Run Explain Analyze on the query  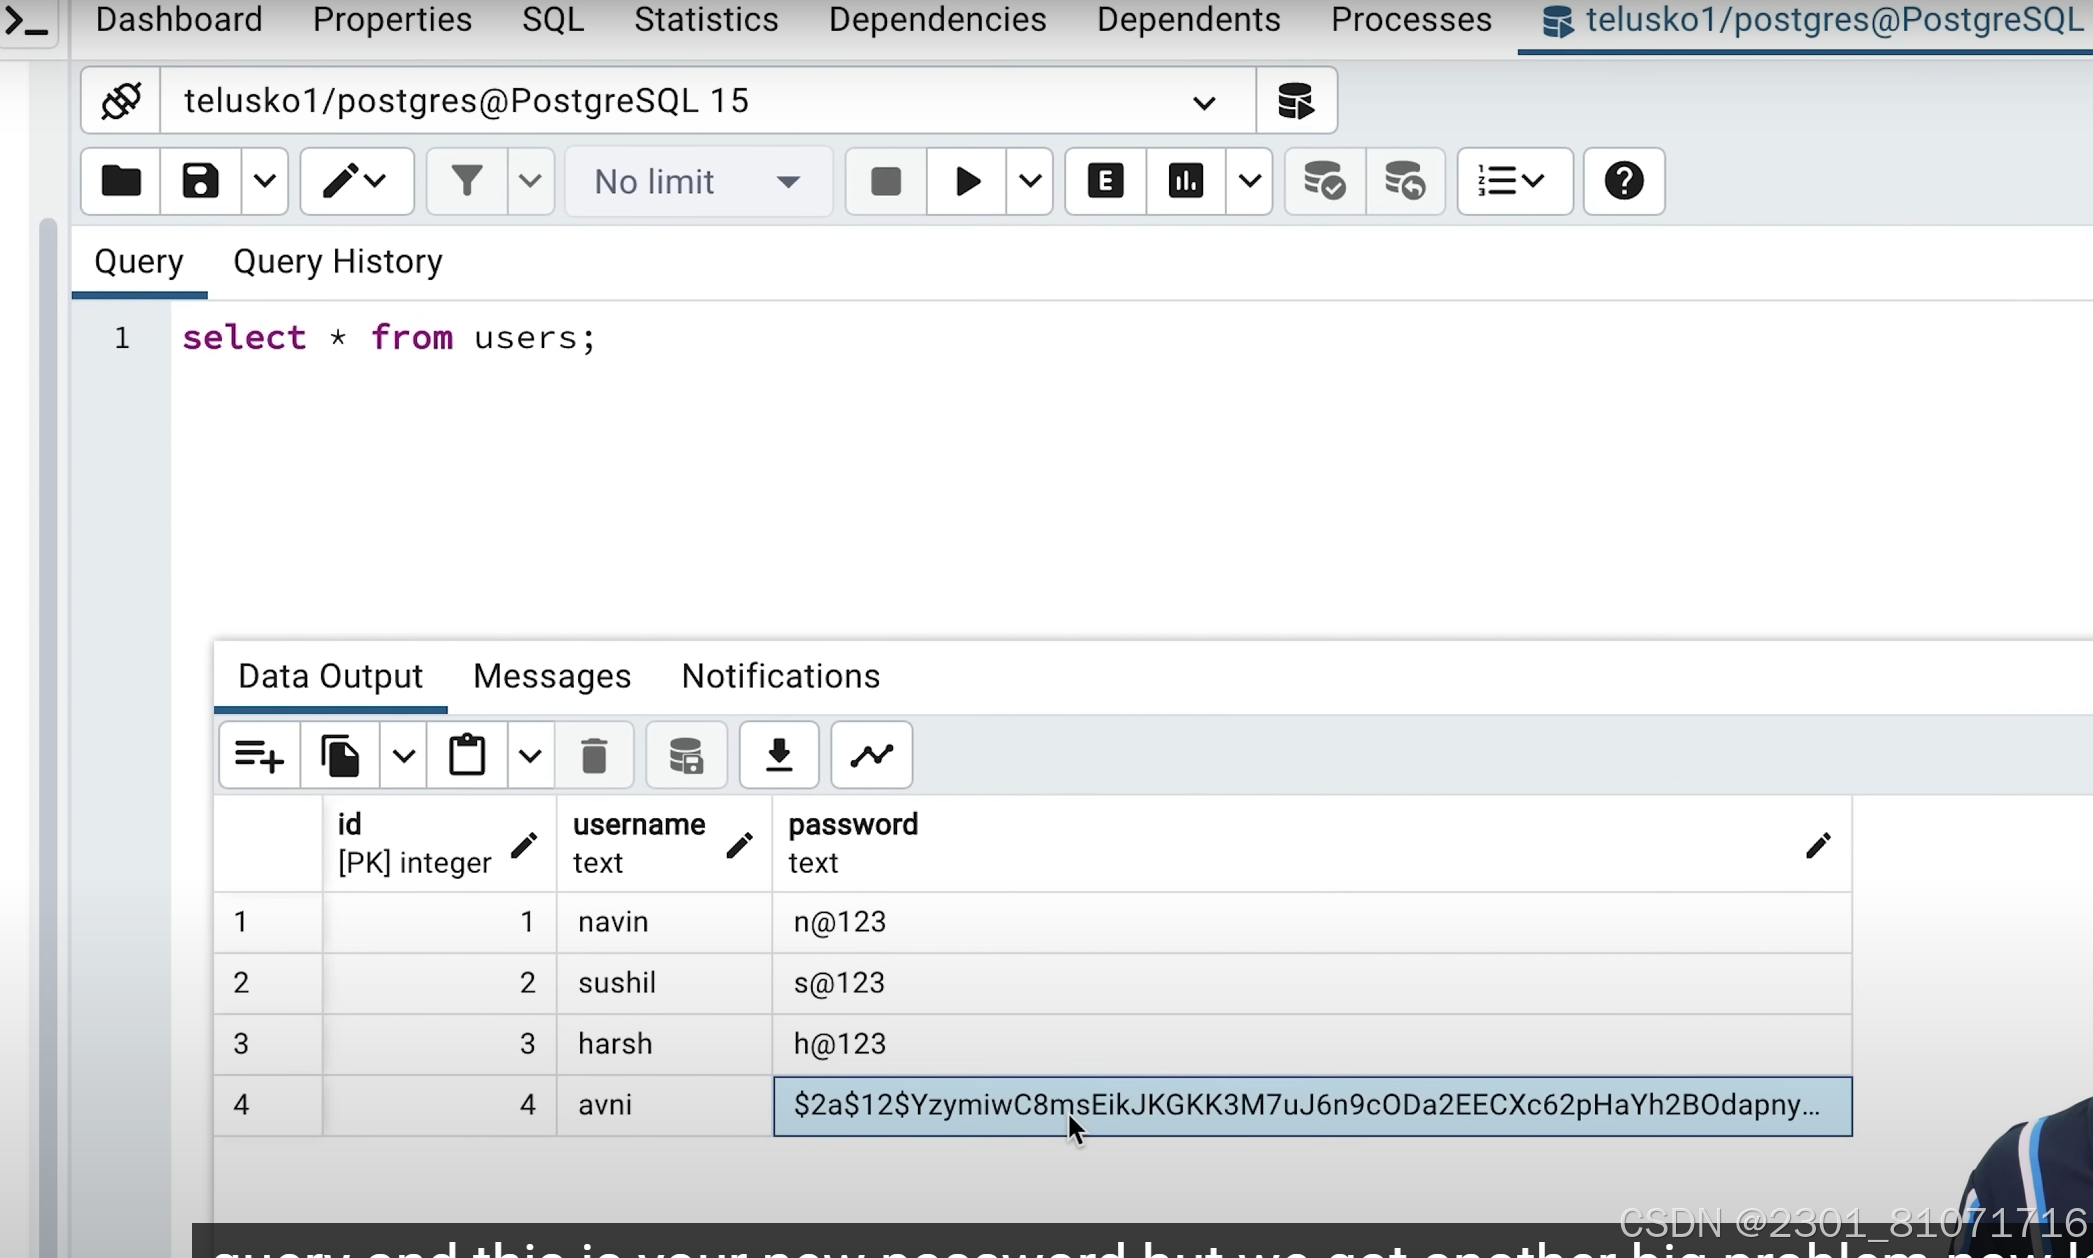tap(1184, 181)
